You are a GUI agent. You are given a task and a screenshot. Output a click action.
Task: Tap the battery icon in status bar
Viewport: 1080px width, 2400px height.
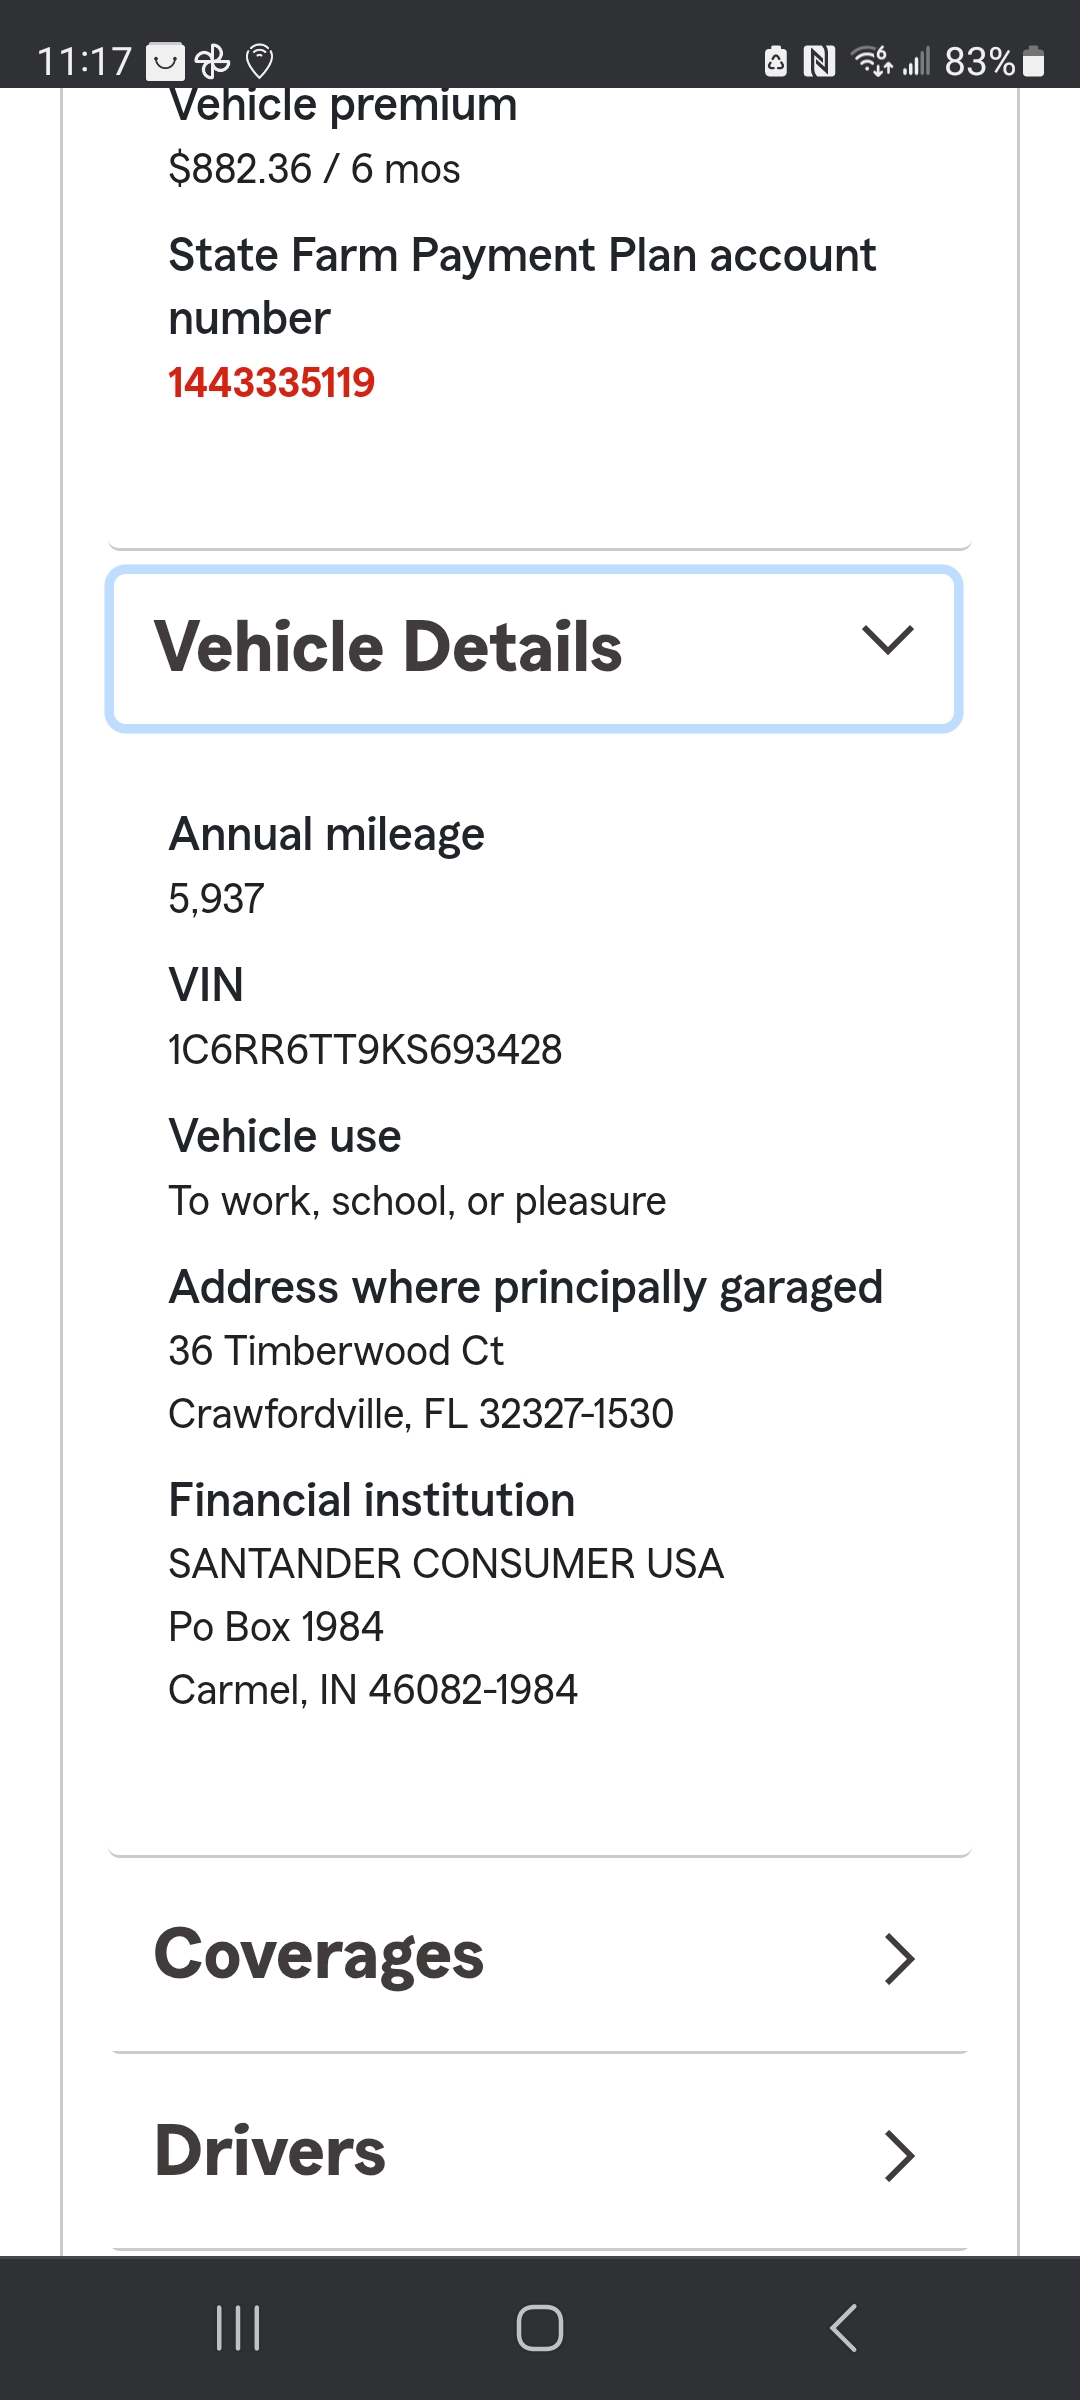1035,62
